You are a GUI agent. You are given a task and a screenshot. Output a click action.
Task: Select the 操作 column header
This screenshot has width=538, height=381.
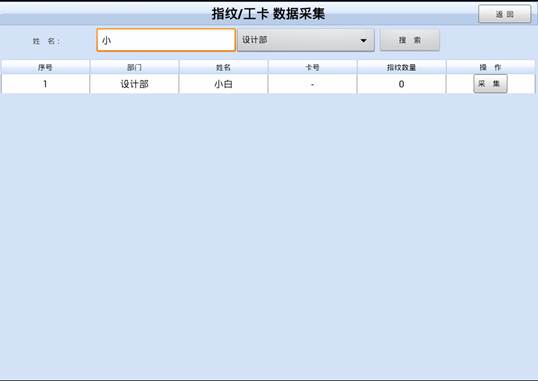[x=491, y=67]
